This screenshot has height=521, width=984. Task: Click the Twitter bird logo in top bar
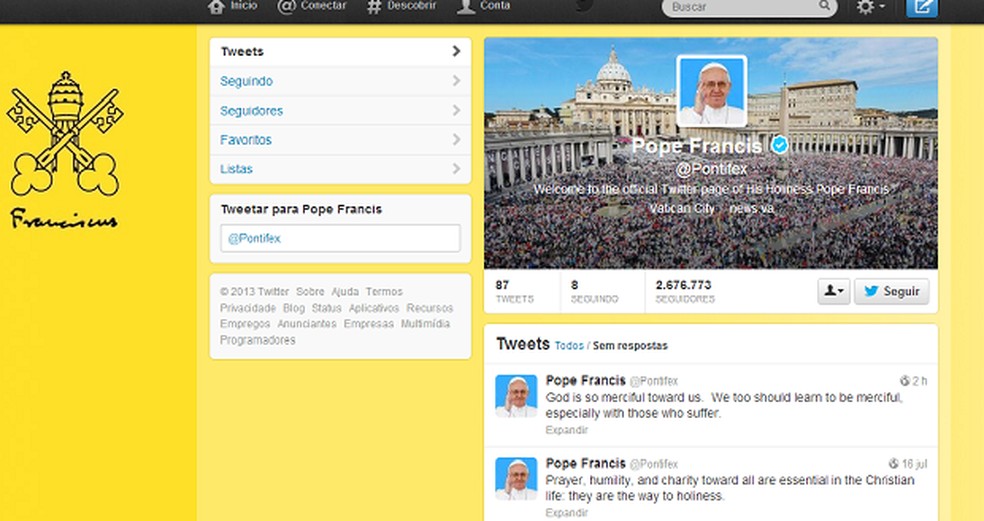[x=585, y=6]
